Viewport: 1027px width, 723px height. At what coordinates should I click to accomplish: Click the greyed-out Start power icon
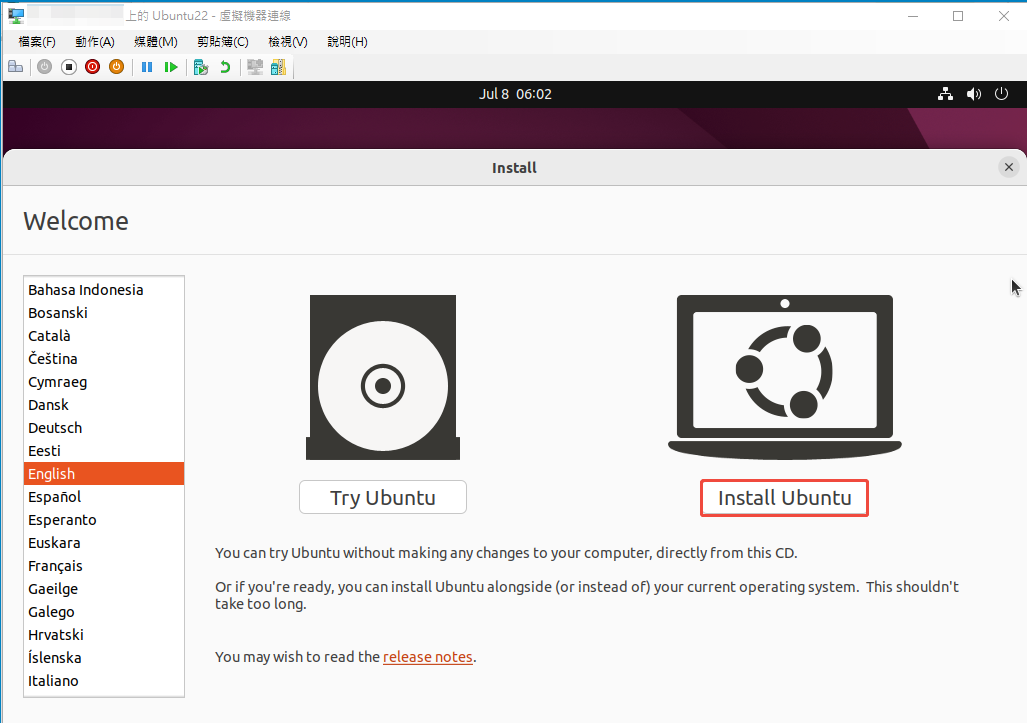(x=45, y=67)
